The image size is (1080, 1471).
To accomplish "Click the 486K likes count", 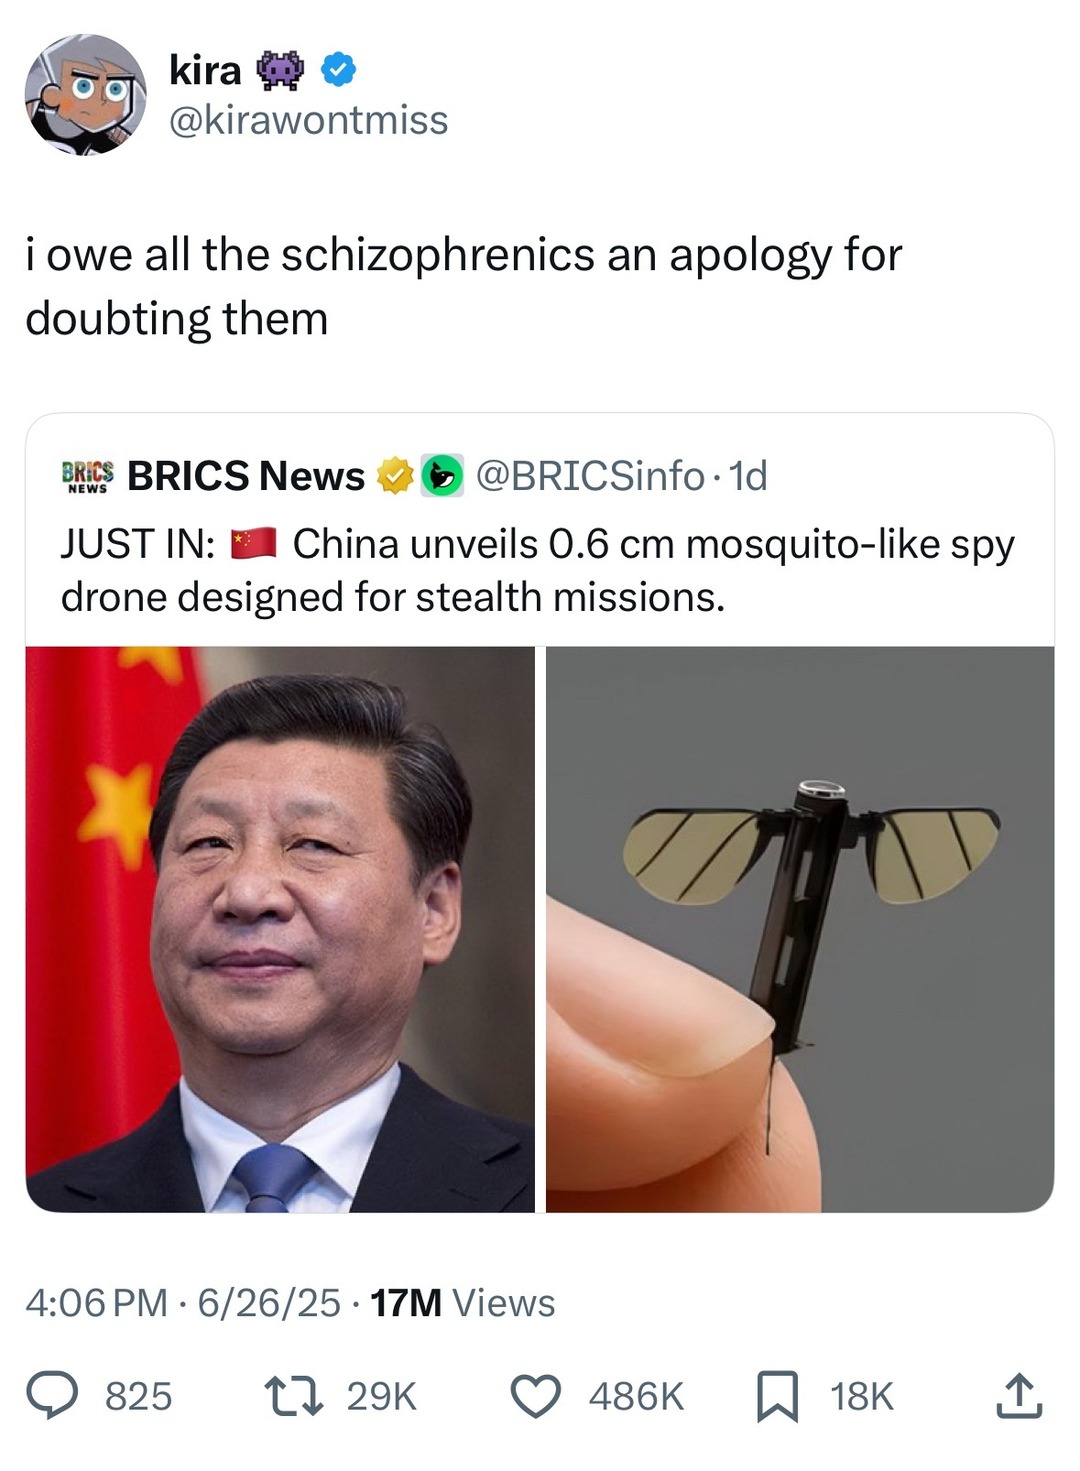I will point(636,1397).
